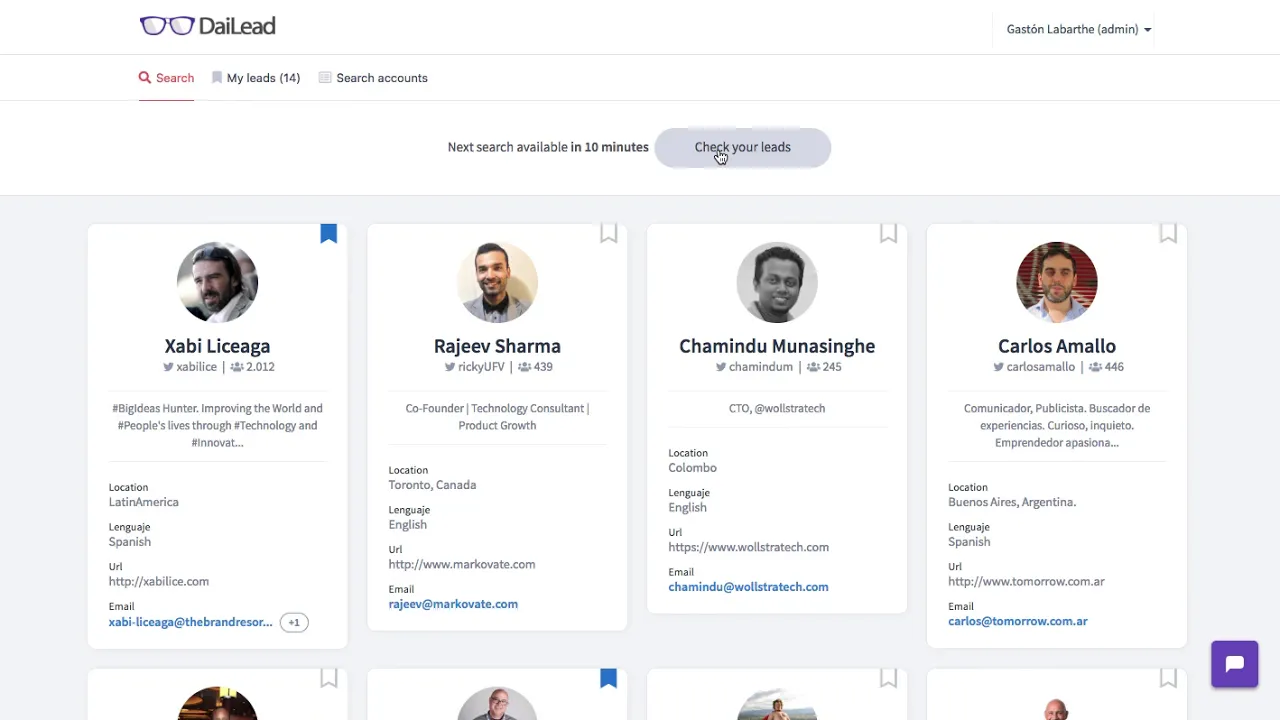Click the DaiLead glasses logo
1280x720 pixels.
pyautogui.click(x=167, y=26)
